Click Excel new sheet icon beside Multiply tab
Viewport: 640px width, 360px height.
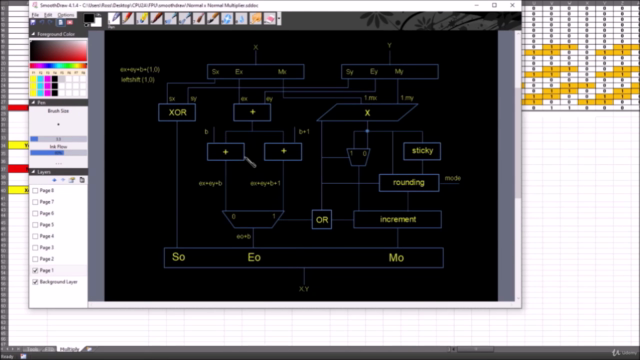click(89, 349)
